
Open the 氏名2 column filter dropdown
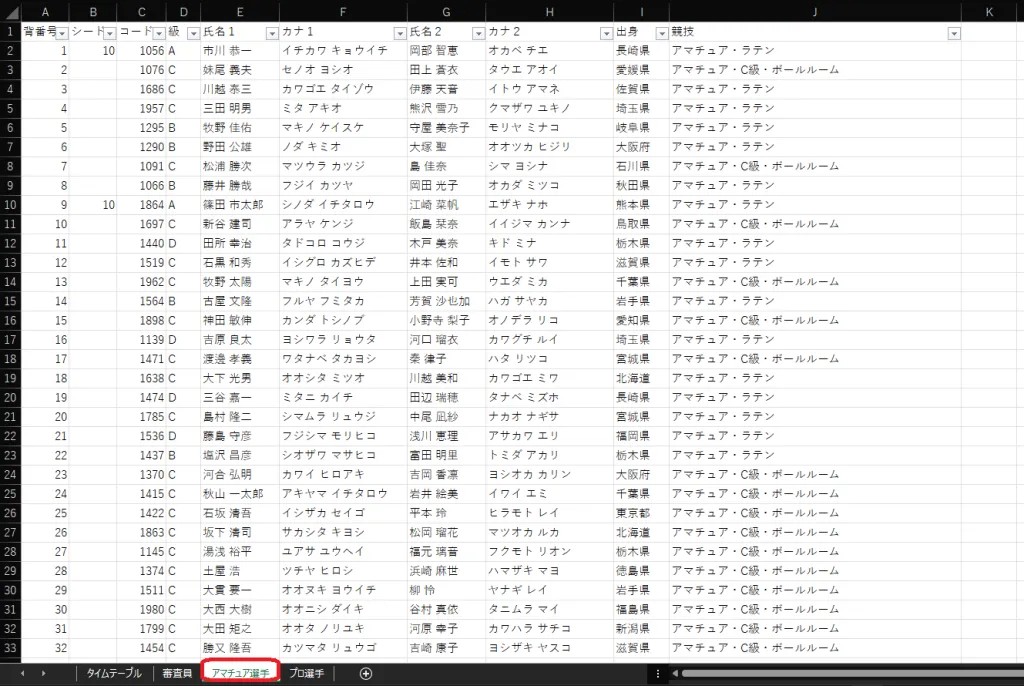478,33
